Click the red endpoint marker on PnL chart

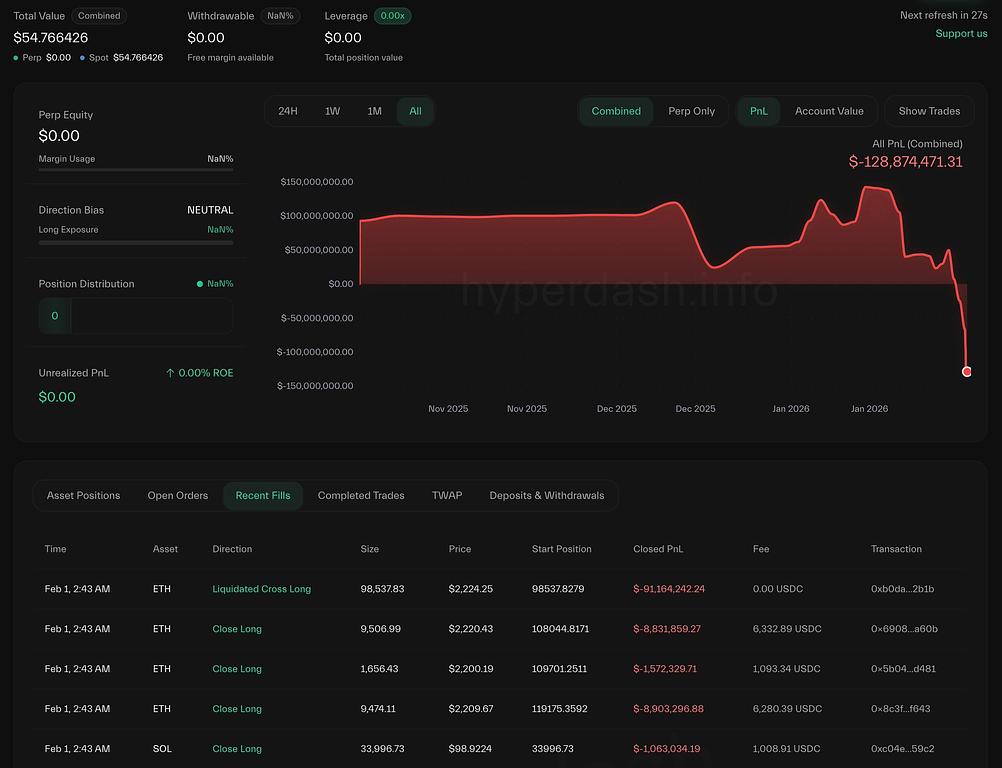[966, 371]
